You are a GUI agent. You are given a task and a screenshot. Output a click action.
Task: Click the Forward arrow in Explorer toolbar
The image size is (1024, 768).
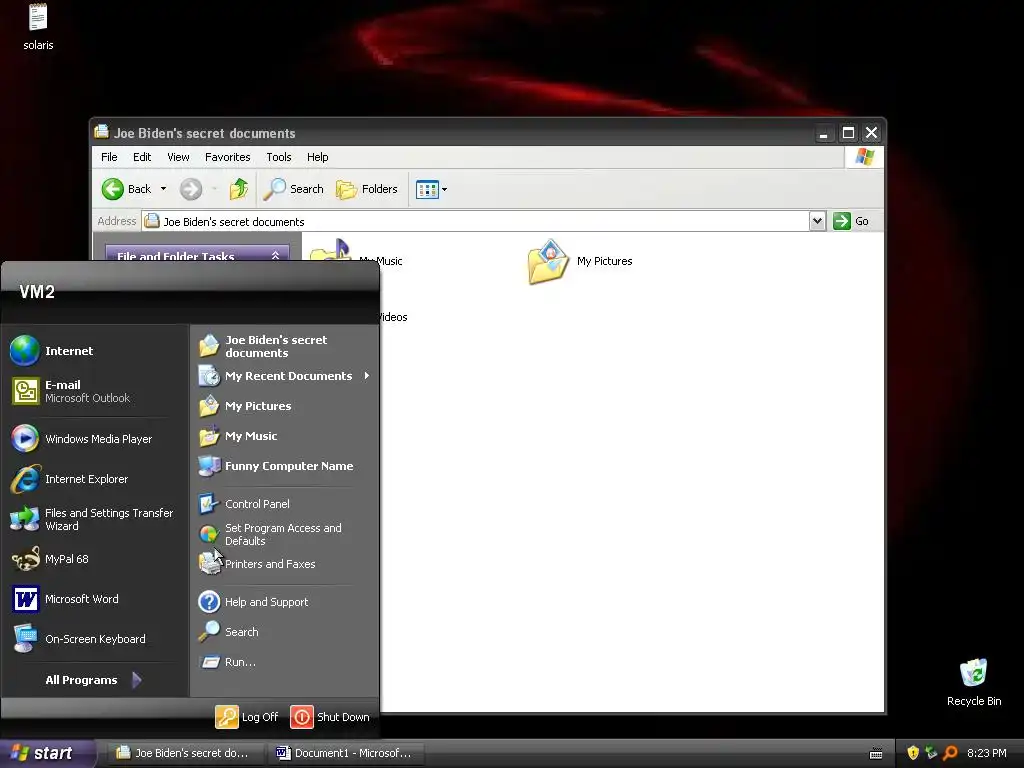[191, 189]
